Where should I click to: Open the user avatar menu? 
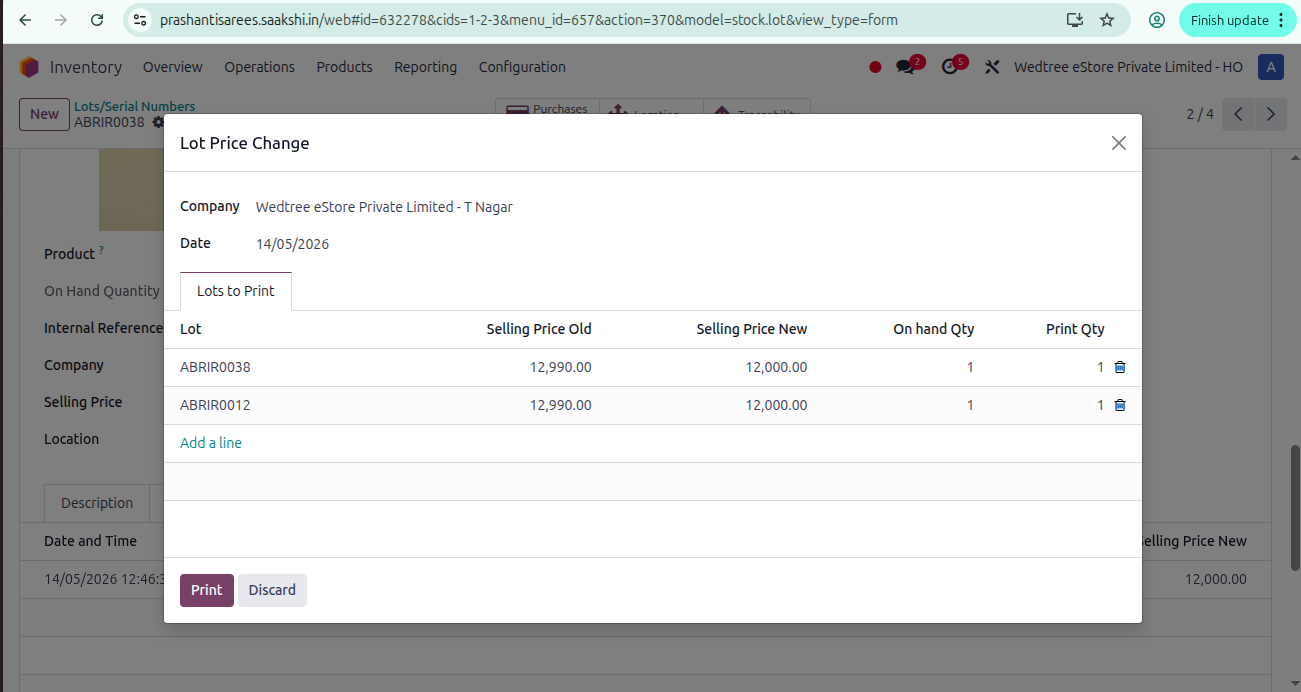click(x=1270, y=67)
